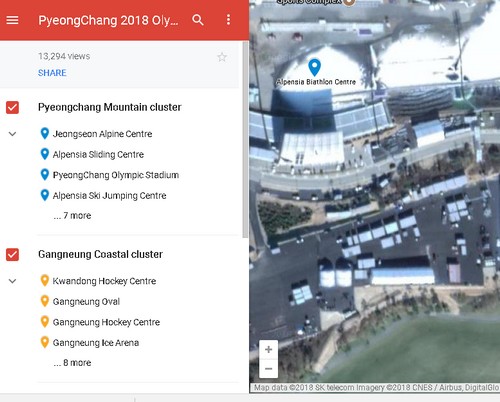500x402 pixels.
Task: Show 7 more Mountain cluster venues
Action: [72, 216]
